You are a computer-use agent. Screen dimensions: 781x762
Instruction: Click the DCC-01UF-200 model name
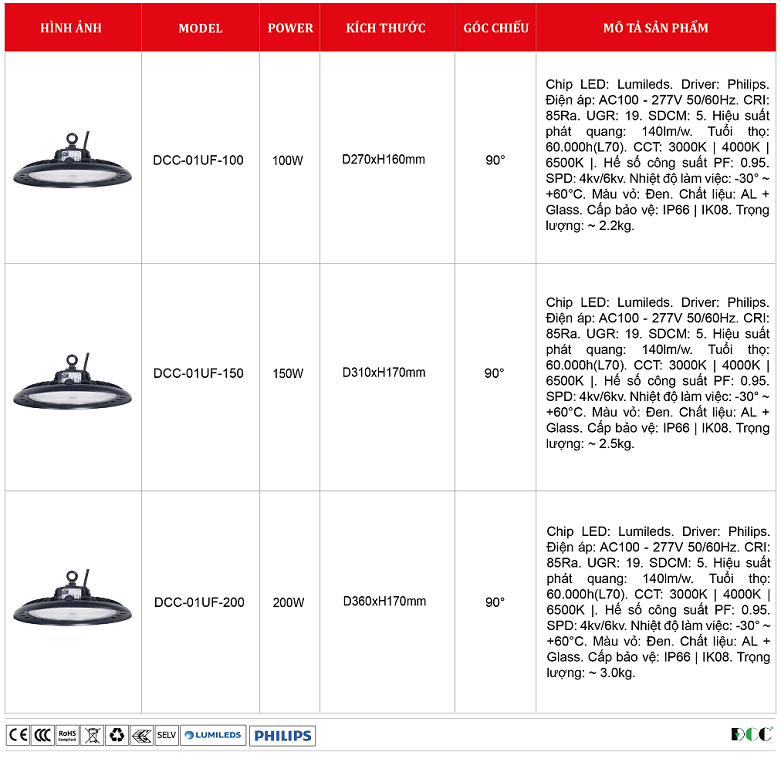tap(198, 603)
